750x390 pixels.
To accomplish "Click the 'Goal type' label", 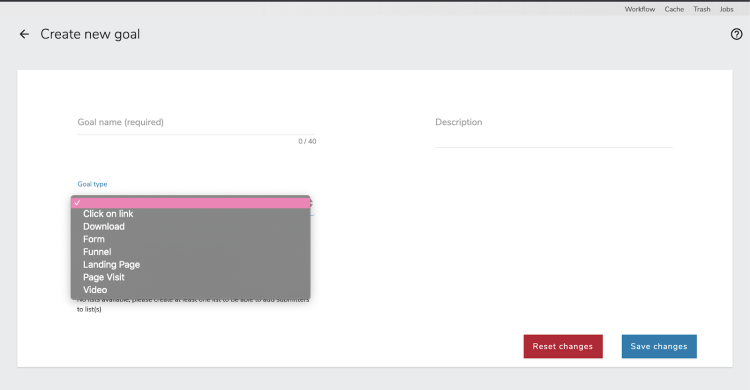I will pos(92,184).
